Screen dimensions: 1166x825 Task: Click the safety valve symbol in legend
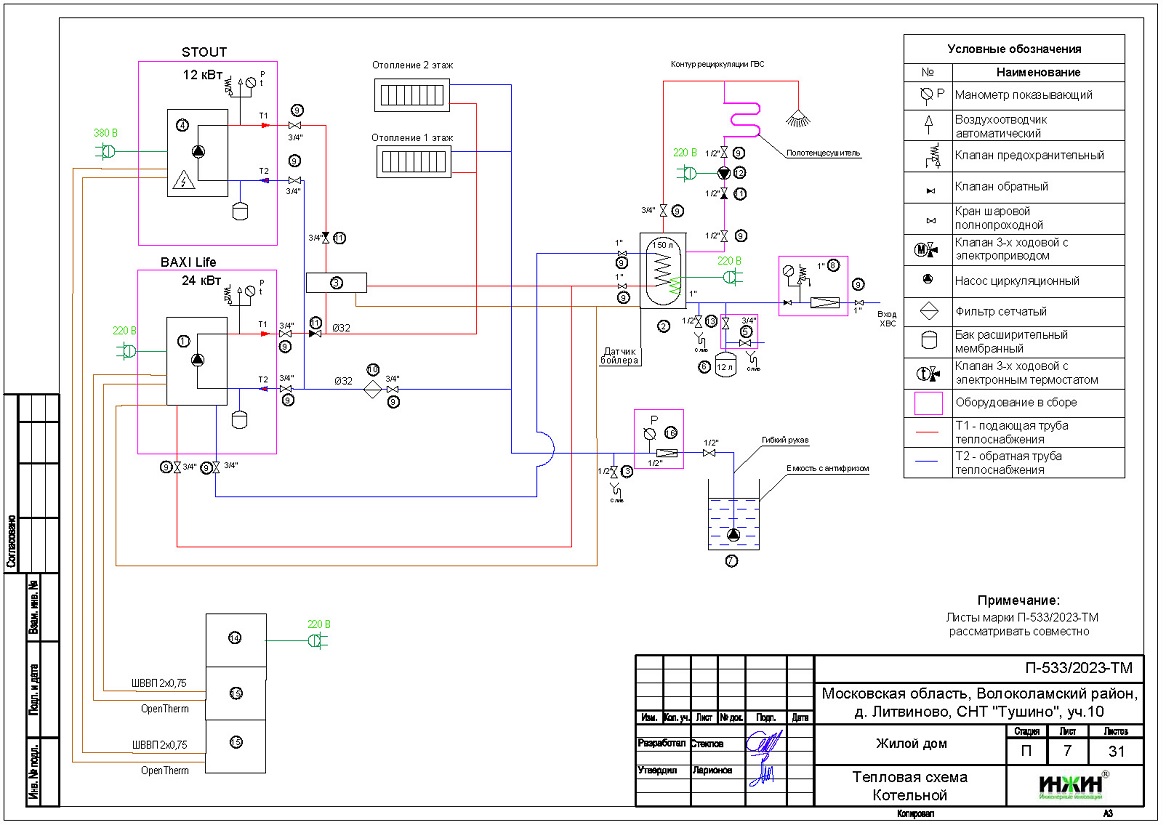click(928, 155)
